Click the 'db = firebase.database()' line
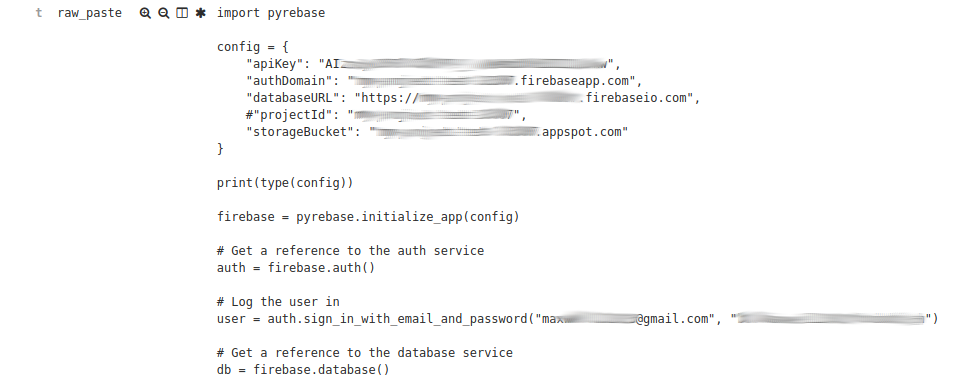Viewport: 966px width, 391px height. [303, 370]
